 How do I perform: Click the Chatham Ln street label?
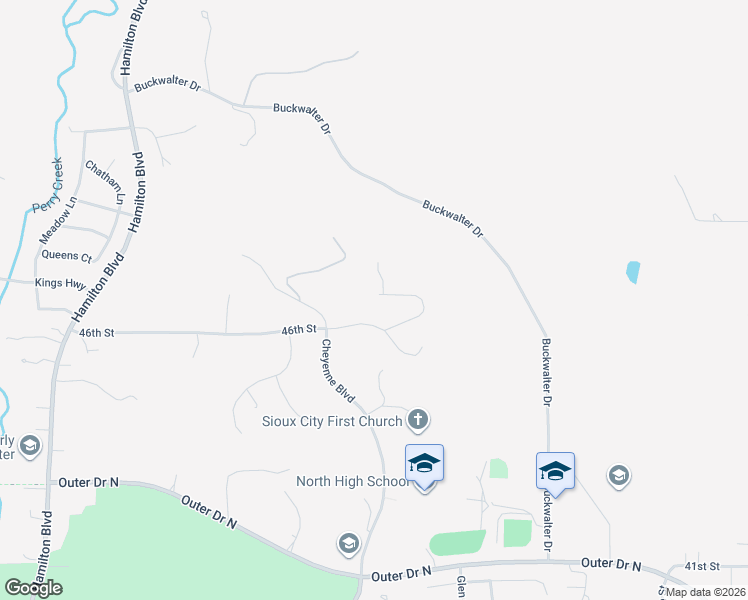[105, 182]
